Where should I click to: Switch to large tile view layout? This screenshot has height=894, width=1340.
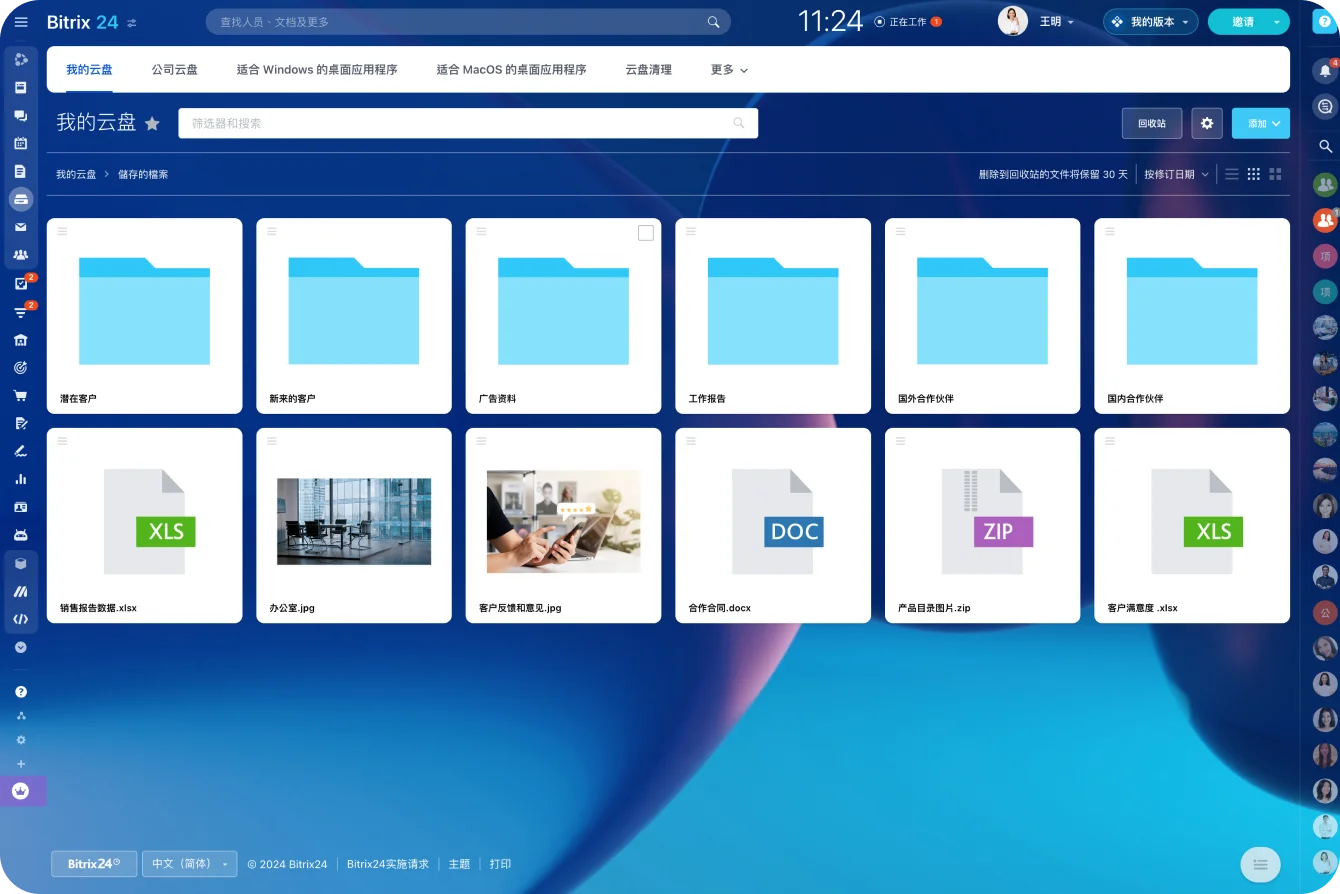click(x=1275, y=173)
